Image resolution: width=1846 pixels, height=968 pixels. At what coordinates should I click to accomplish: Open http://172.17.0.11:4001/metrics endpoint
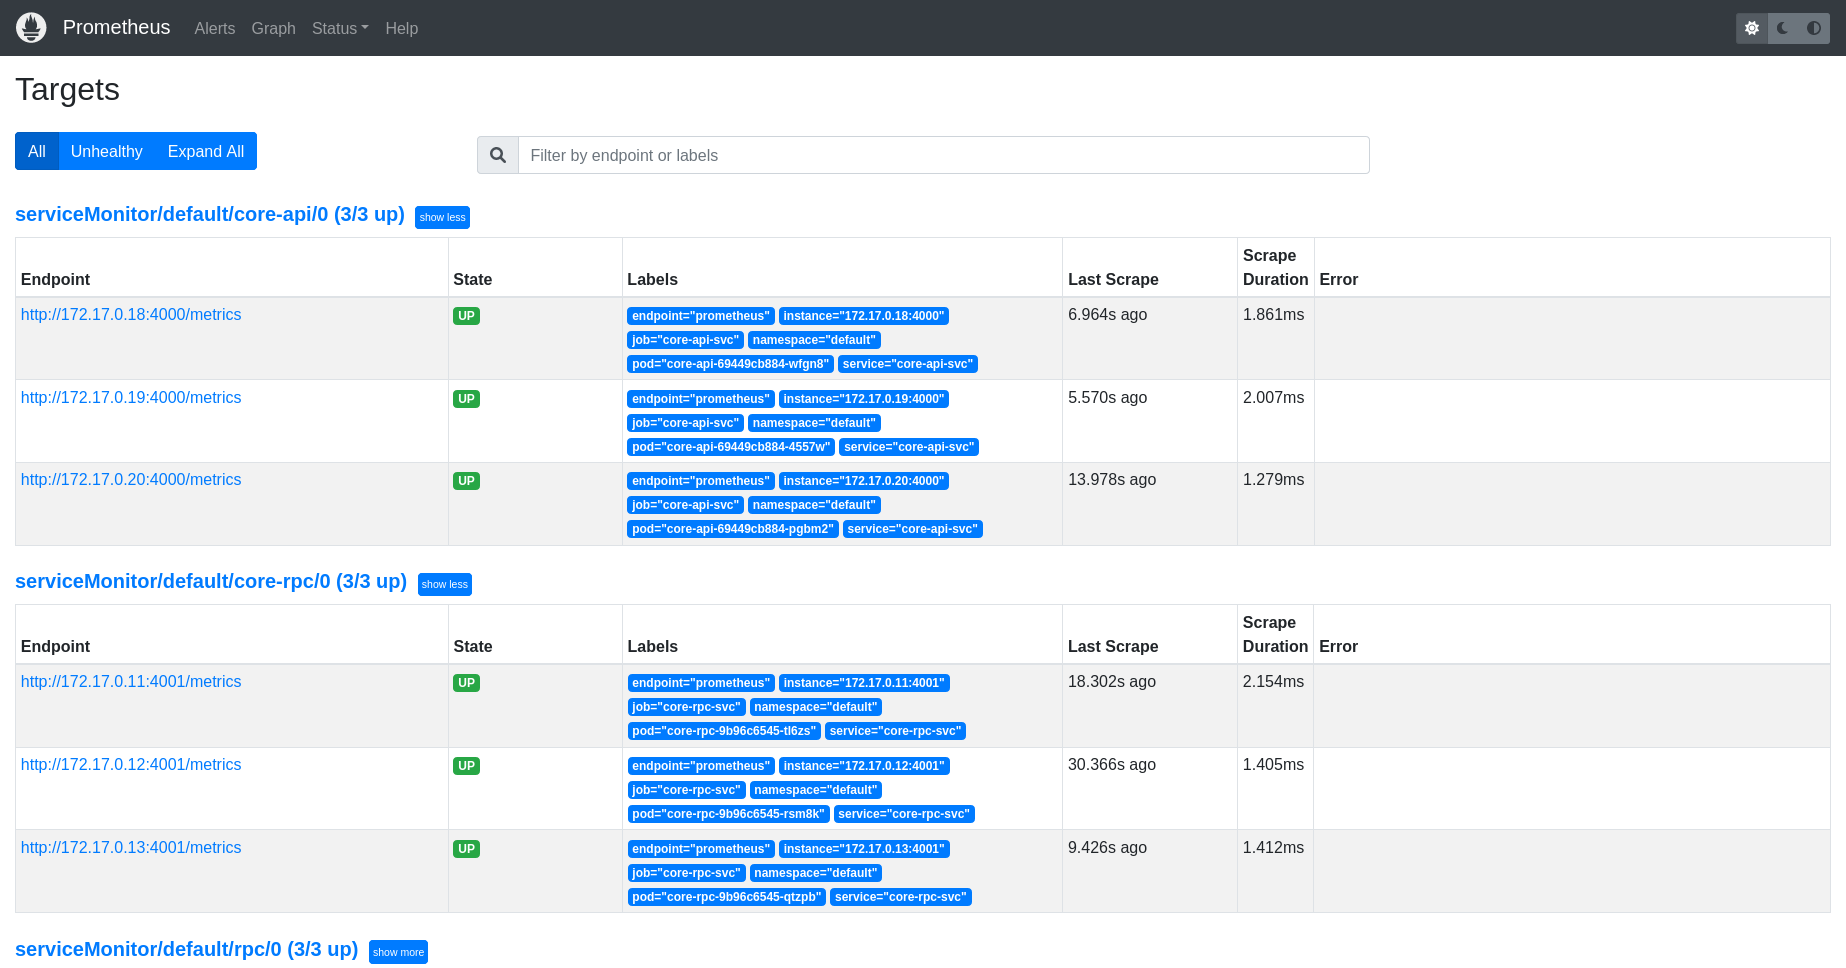coord(131,681)
